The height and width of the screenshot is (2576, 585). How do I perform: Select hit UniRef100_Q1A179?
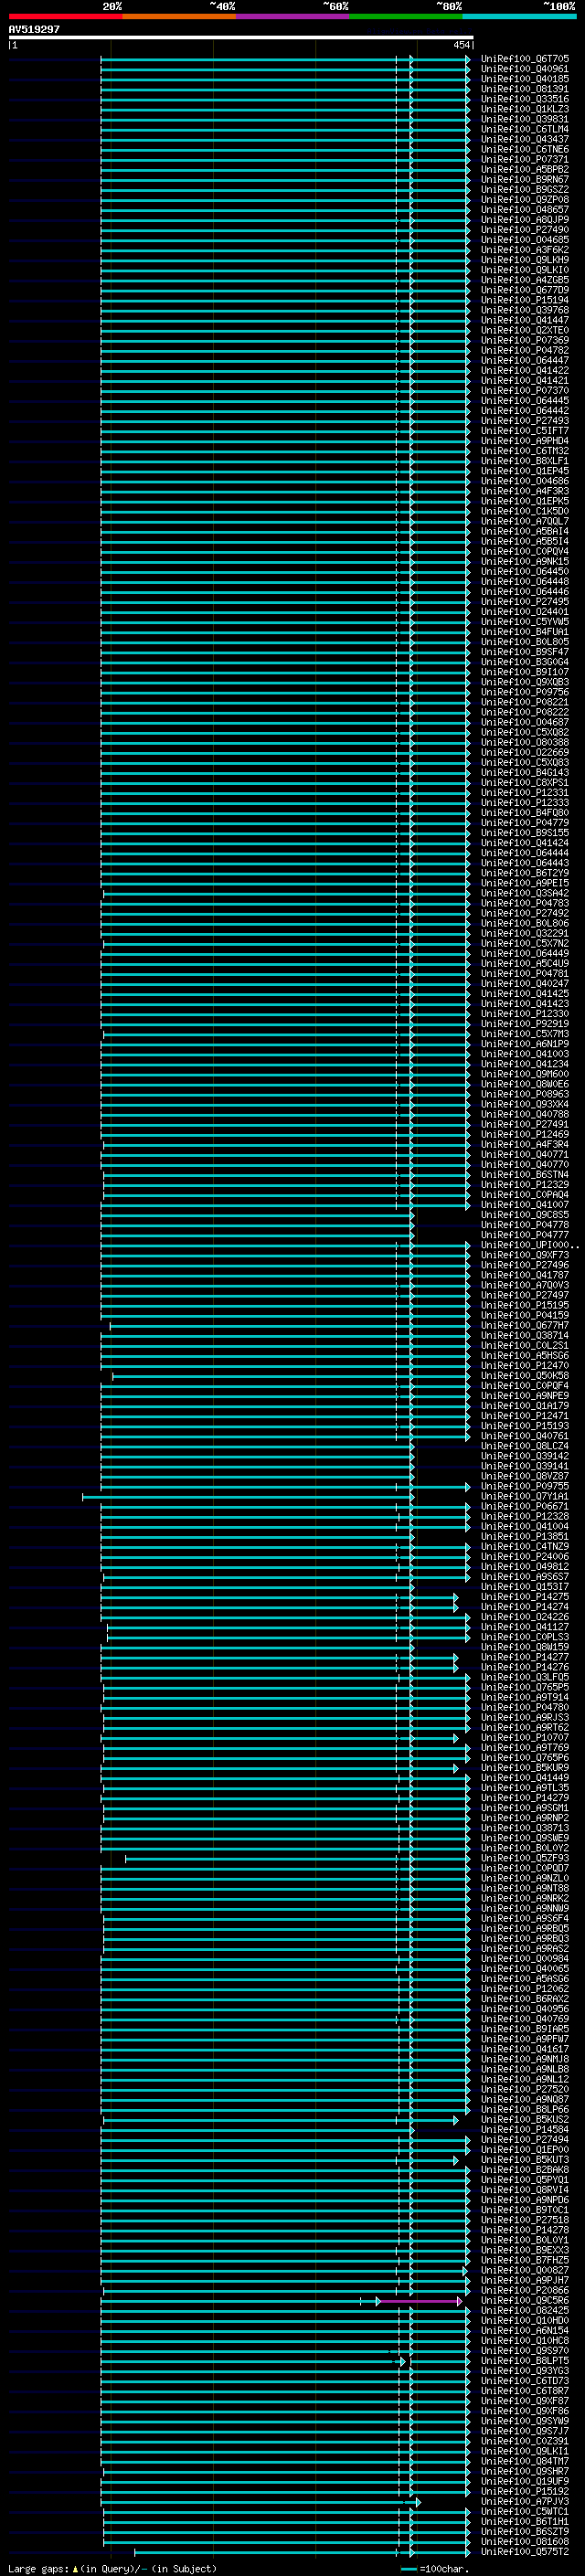coord(525,1405)
